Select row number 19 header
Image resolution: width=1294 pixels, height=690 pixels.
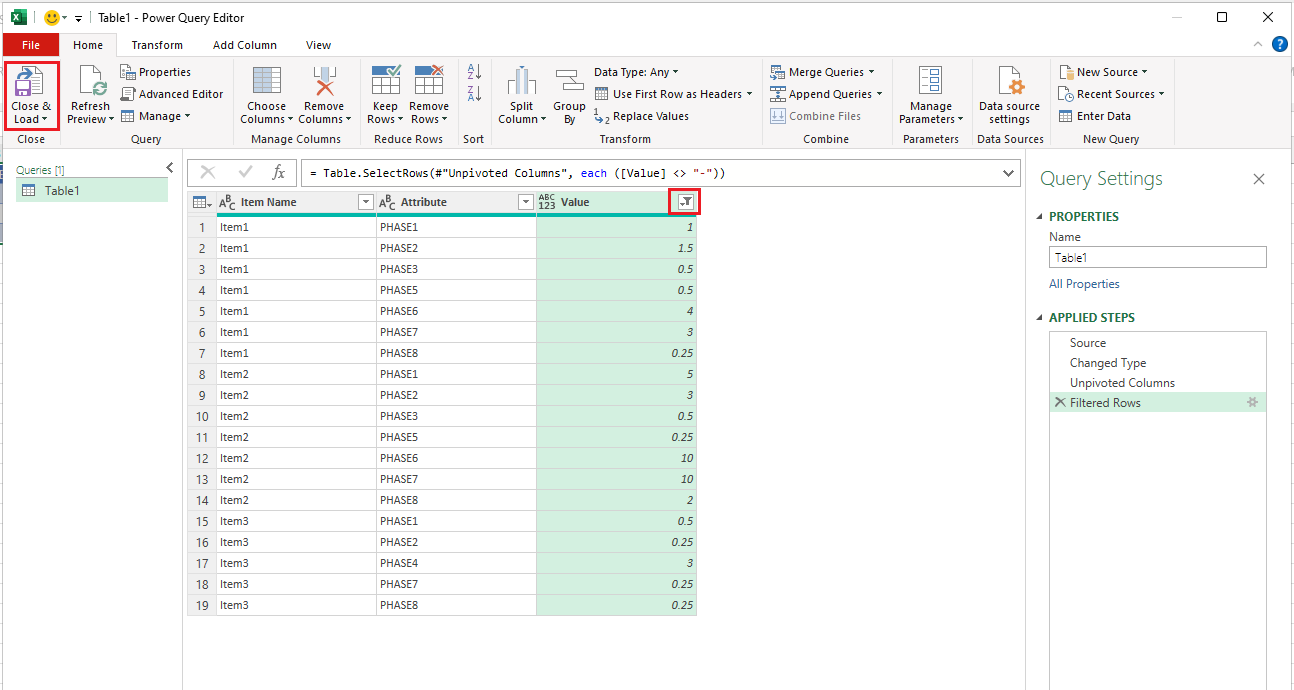(x=202, y=605)
